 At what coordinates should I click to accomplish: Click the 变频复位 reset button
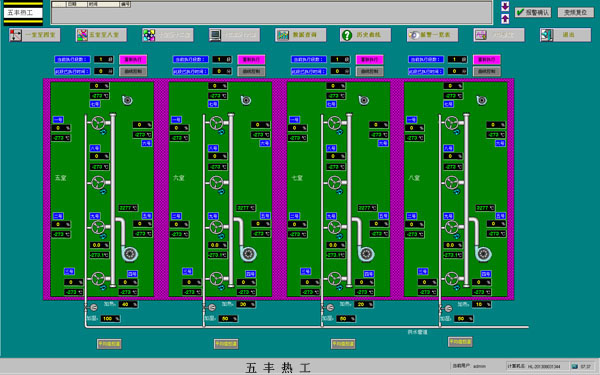point(576,13)
